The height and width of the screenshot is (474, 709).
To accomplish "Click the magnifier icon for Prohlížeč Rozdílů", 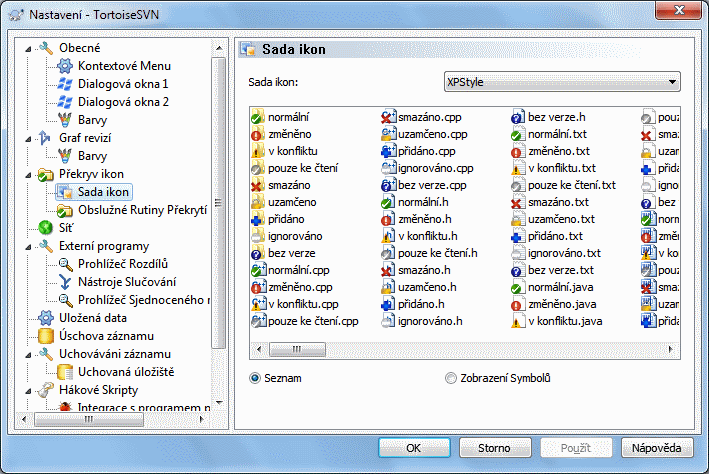I will [65, 264].
